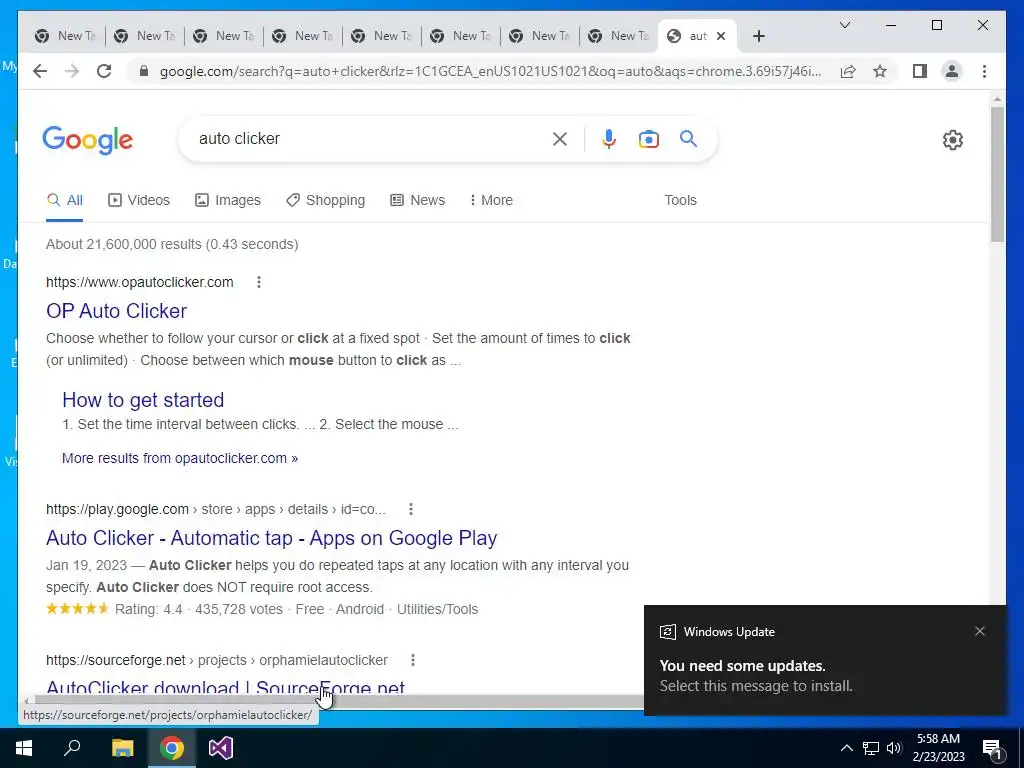Click the forward navigation arrow
This screenshot has height=768, width=1024.
click(x=72, y=71)
